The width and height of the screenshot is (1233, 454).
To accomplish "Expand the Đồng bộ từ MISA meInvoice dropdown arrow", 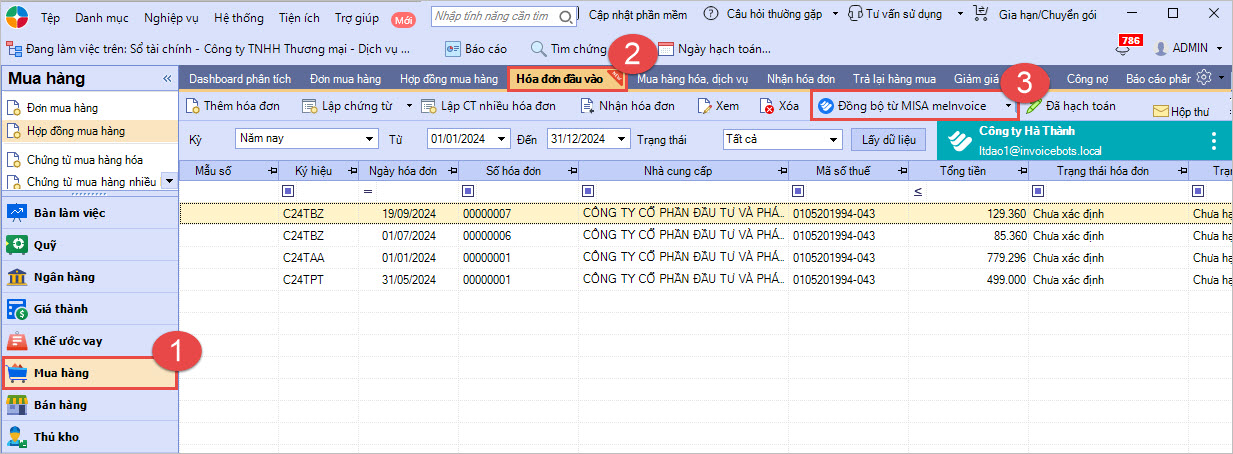I will (x=1008, y=105).
